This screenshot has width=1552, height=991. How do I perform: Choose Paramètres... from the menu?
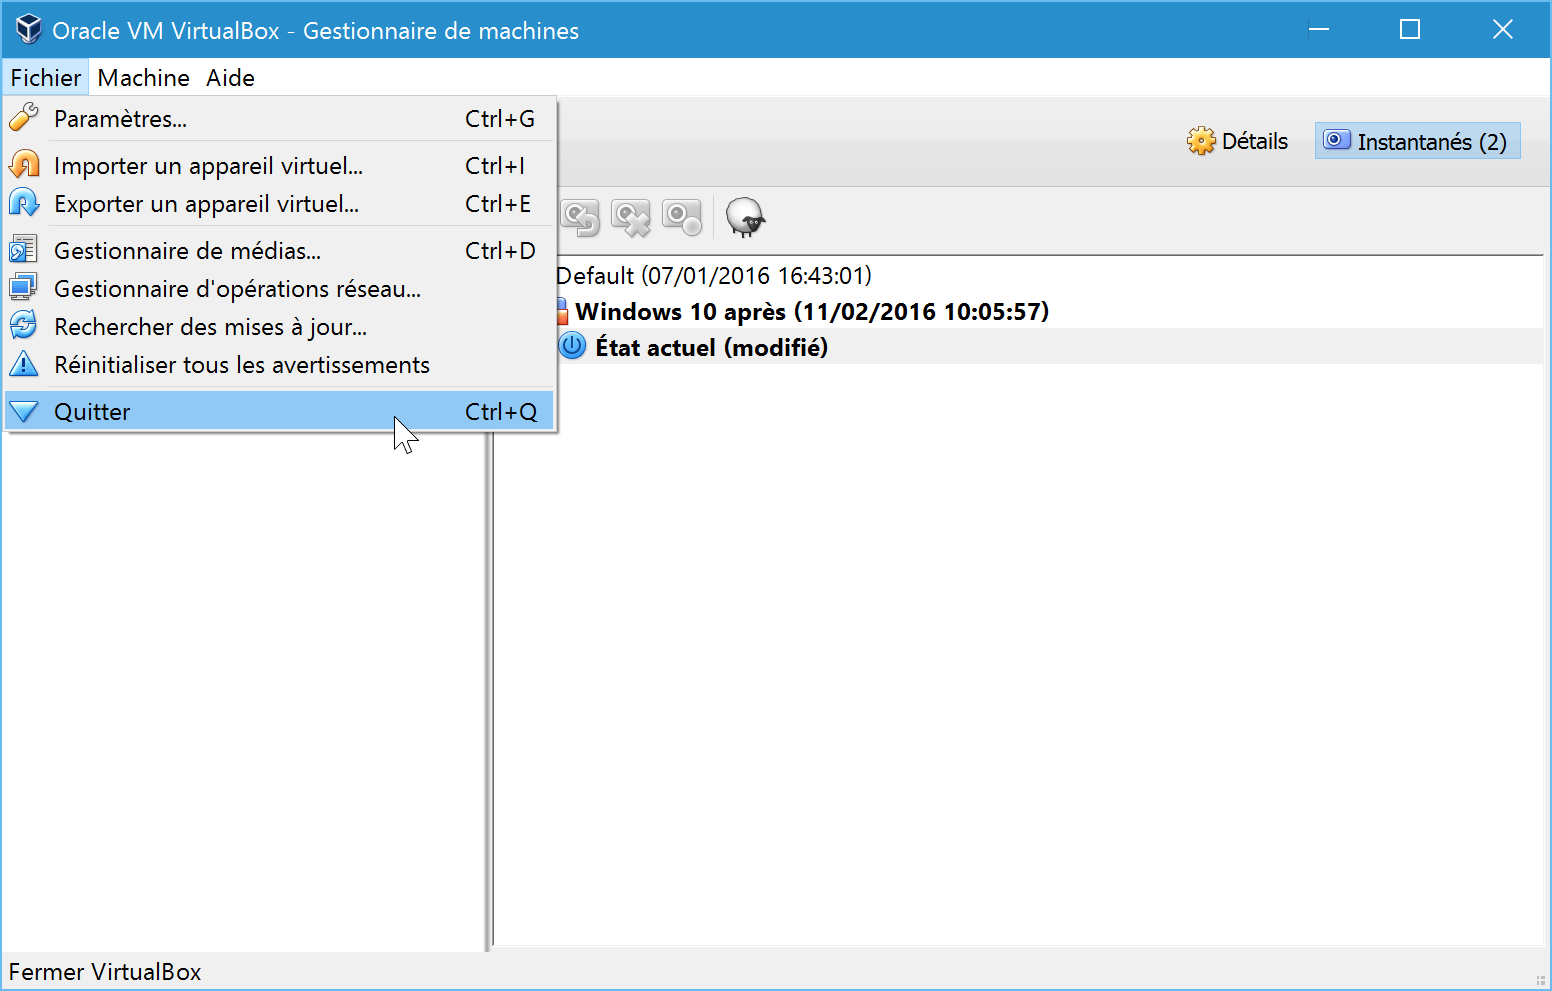(279, 119)
